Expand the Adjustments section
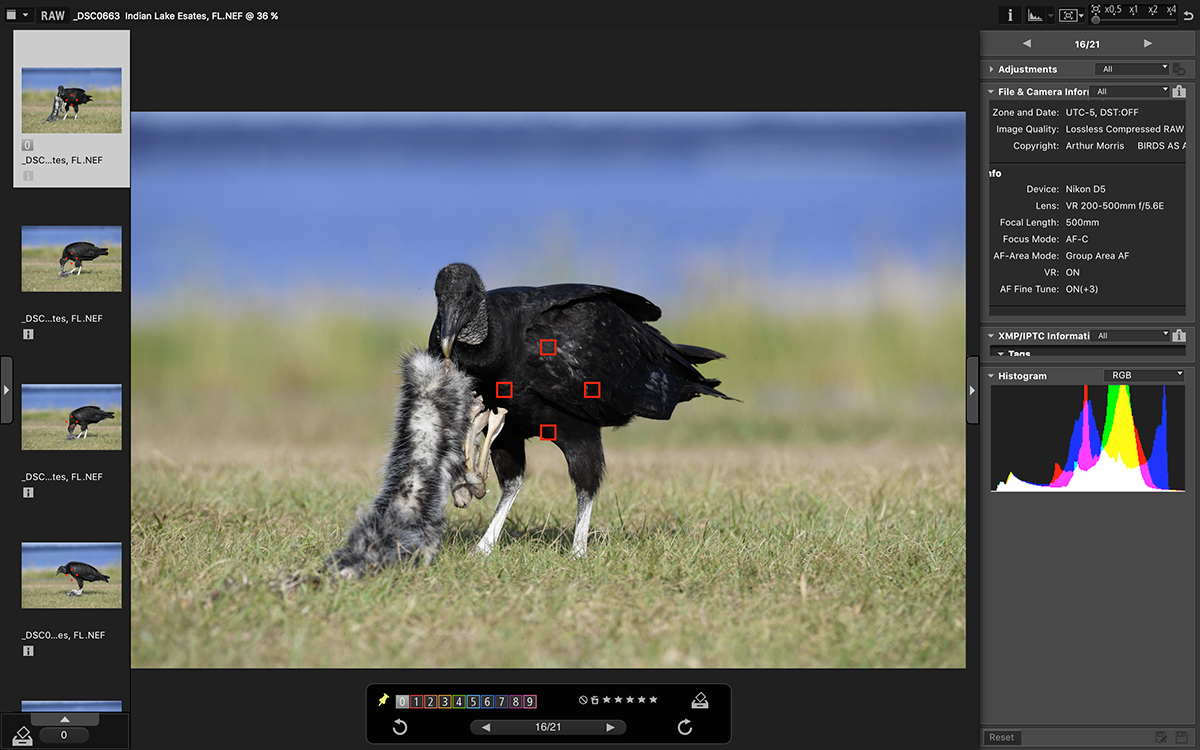Viewport: 1200px width, 750px height. coord(991,69)
